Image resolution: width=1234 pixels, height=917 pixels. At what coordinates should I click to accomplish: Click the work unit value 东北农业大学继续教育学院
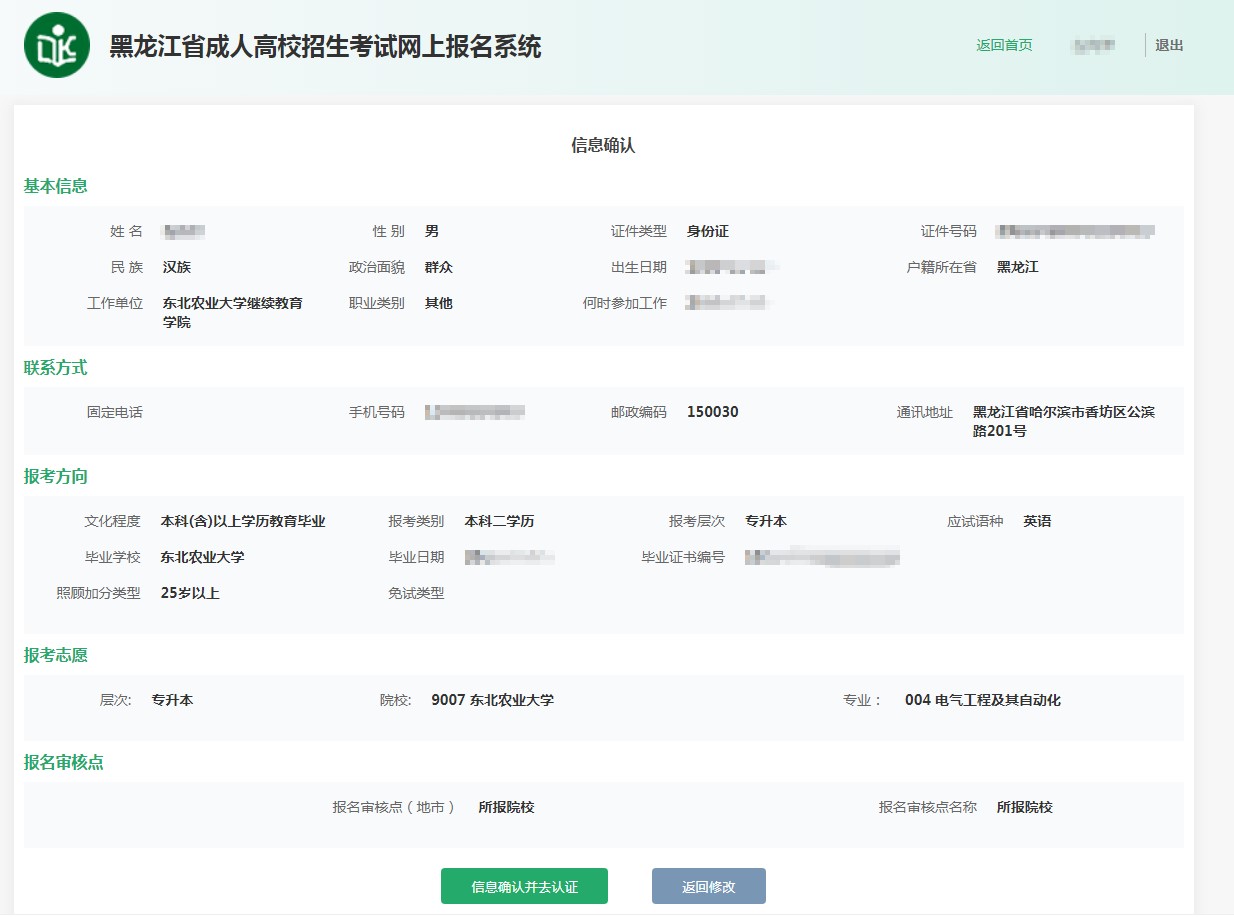coord(232,312)
